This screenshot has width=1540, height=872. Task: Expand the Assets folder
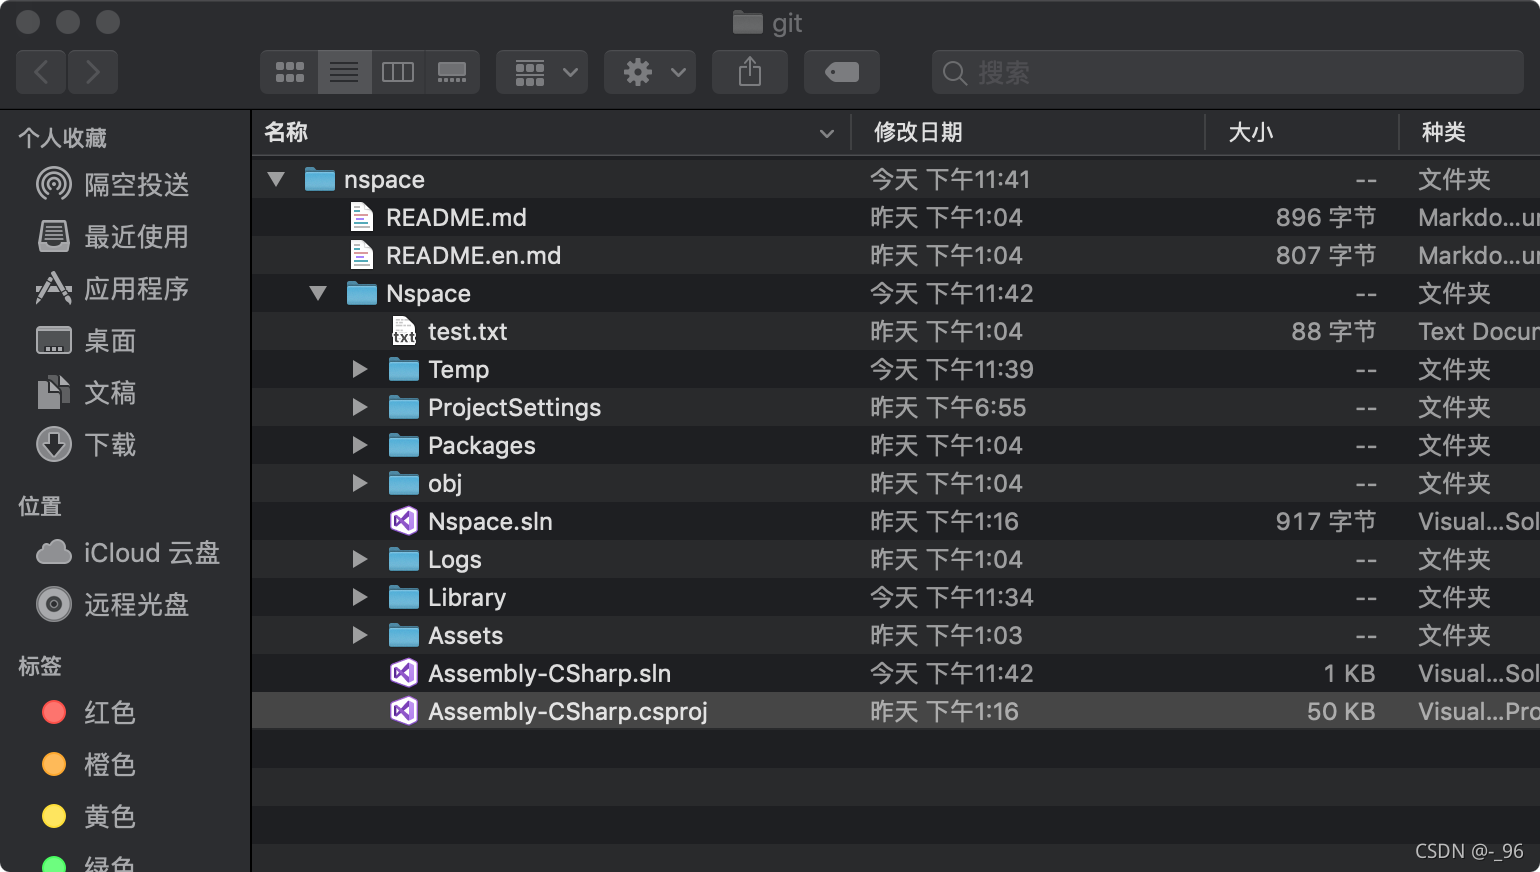360,636
